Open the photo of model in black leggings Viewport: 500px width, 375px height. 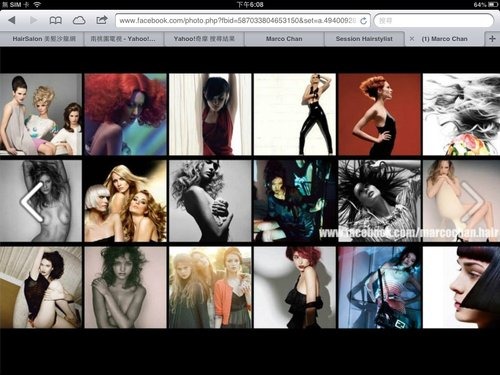(295, 114)
